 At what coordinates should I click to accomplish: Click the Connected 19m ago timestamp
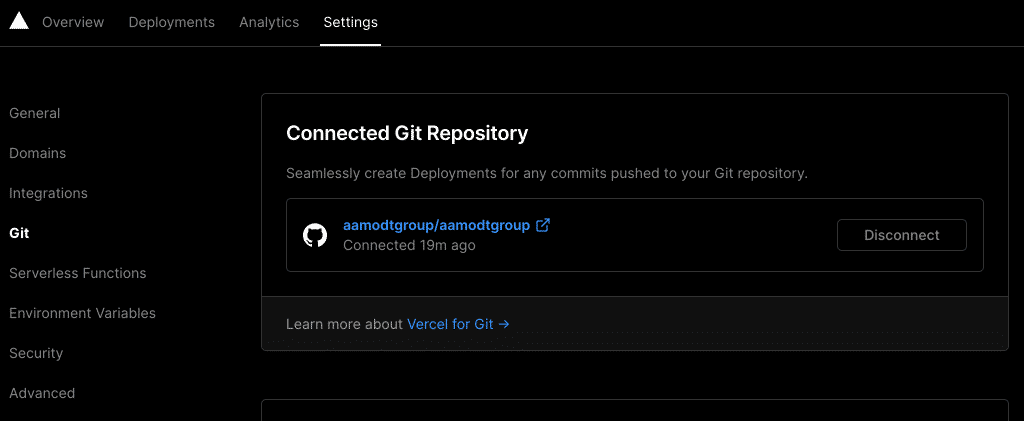click(409, 245)
